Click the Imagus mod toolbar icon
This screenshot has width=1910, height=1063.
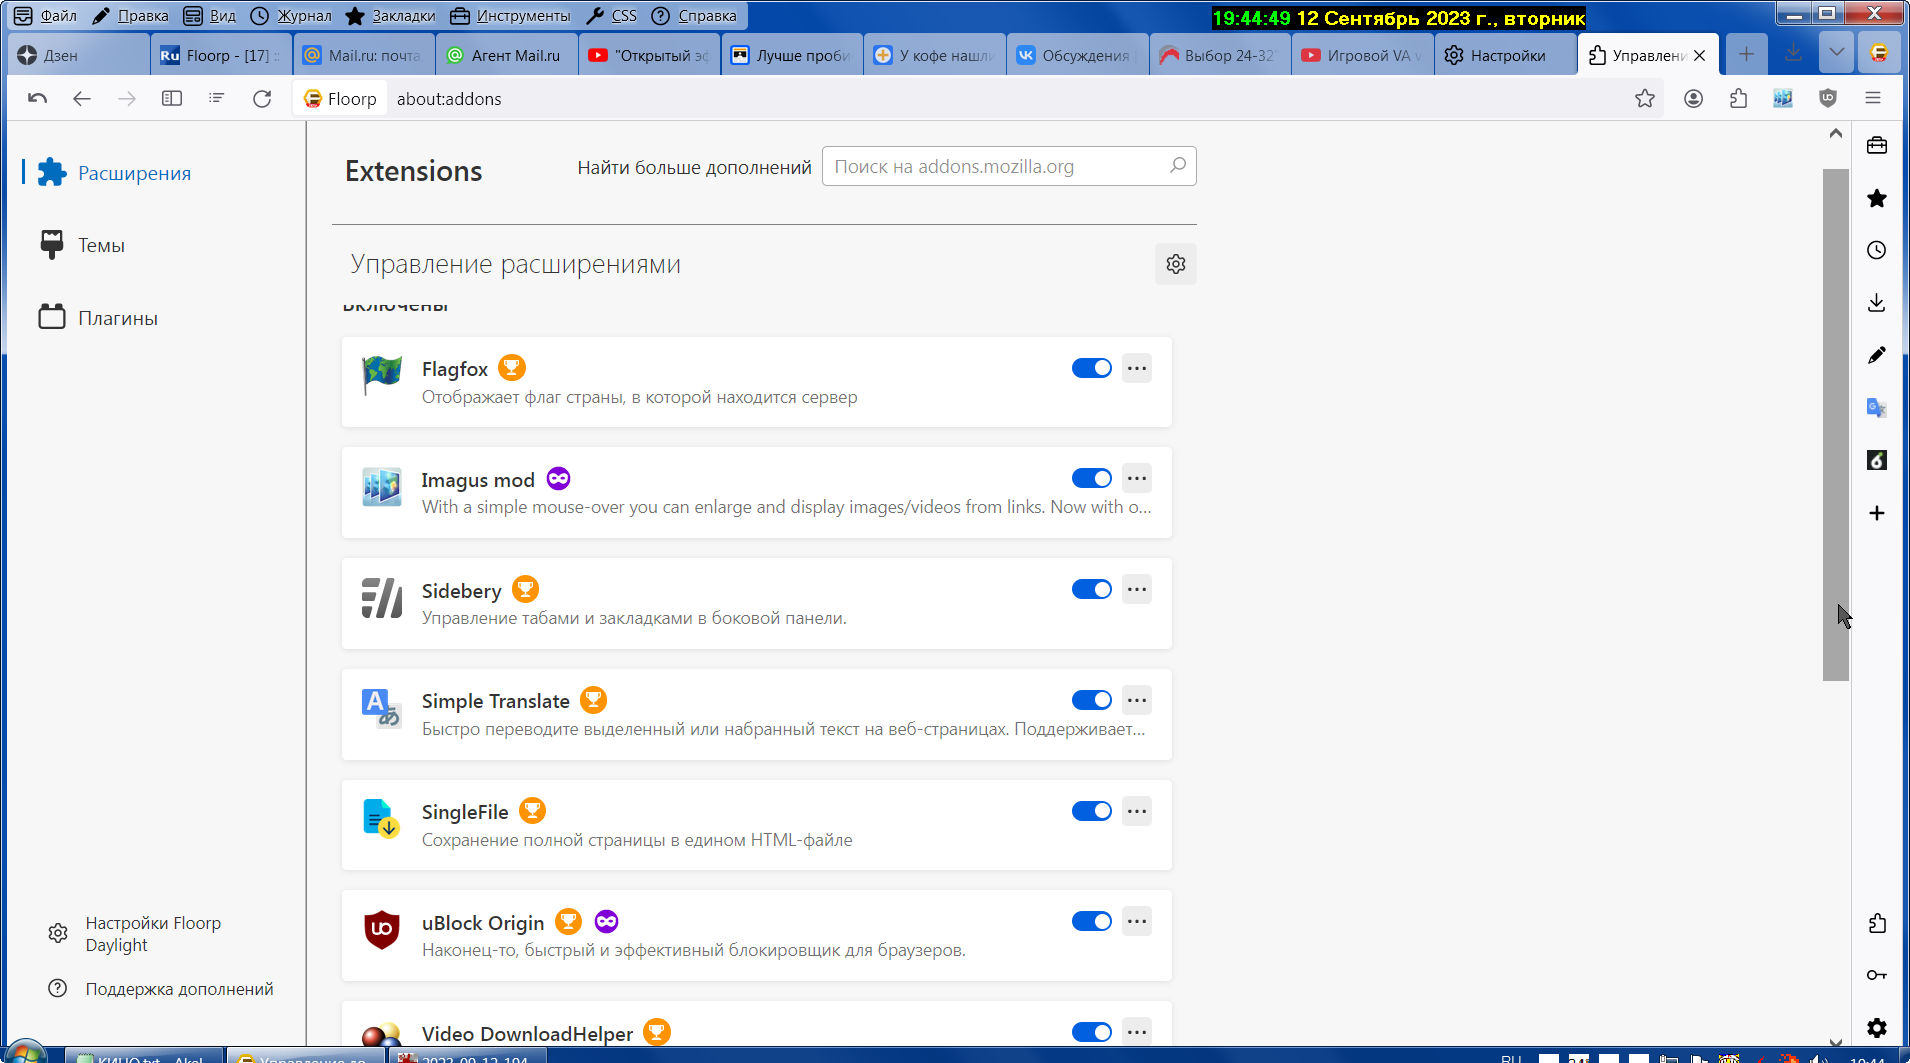(1783, 98)
